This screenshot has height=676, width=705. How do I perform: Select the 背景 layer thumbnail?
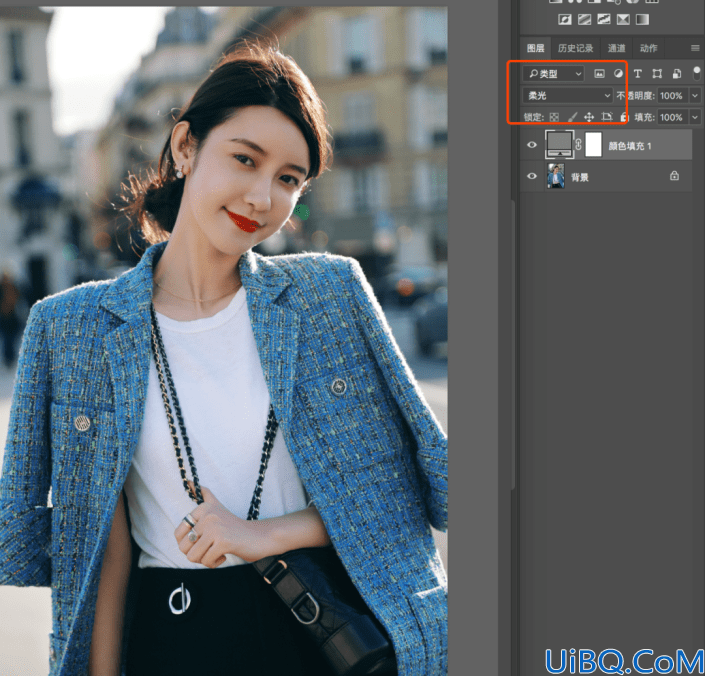[x=556, y=176]
